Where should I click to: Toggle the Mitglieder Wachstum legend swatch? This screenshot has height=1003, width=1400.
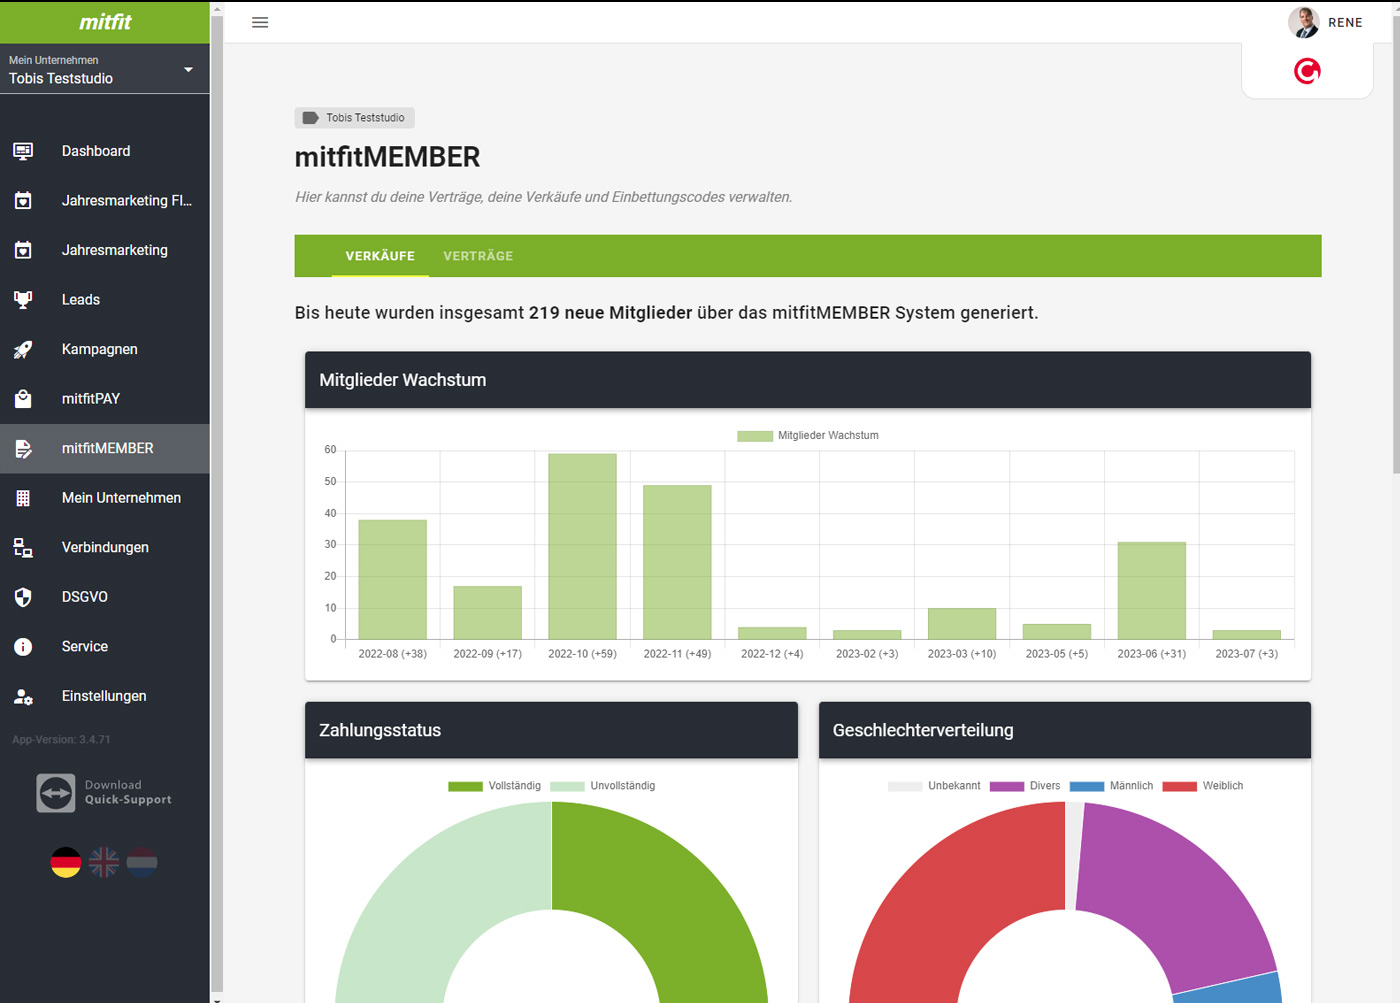pyautogui.click(x=755, y=436)
